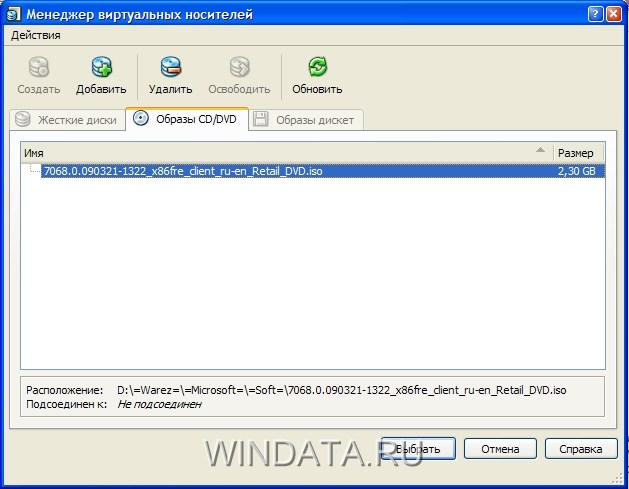629x489 pixels.
Task: Switch to Жесткие диски tab
Action: (67, 120)
